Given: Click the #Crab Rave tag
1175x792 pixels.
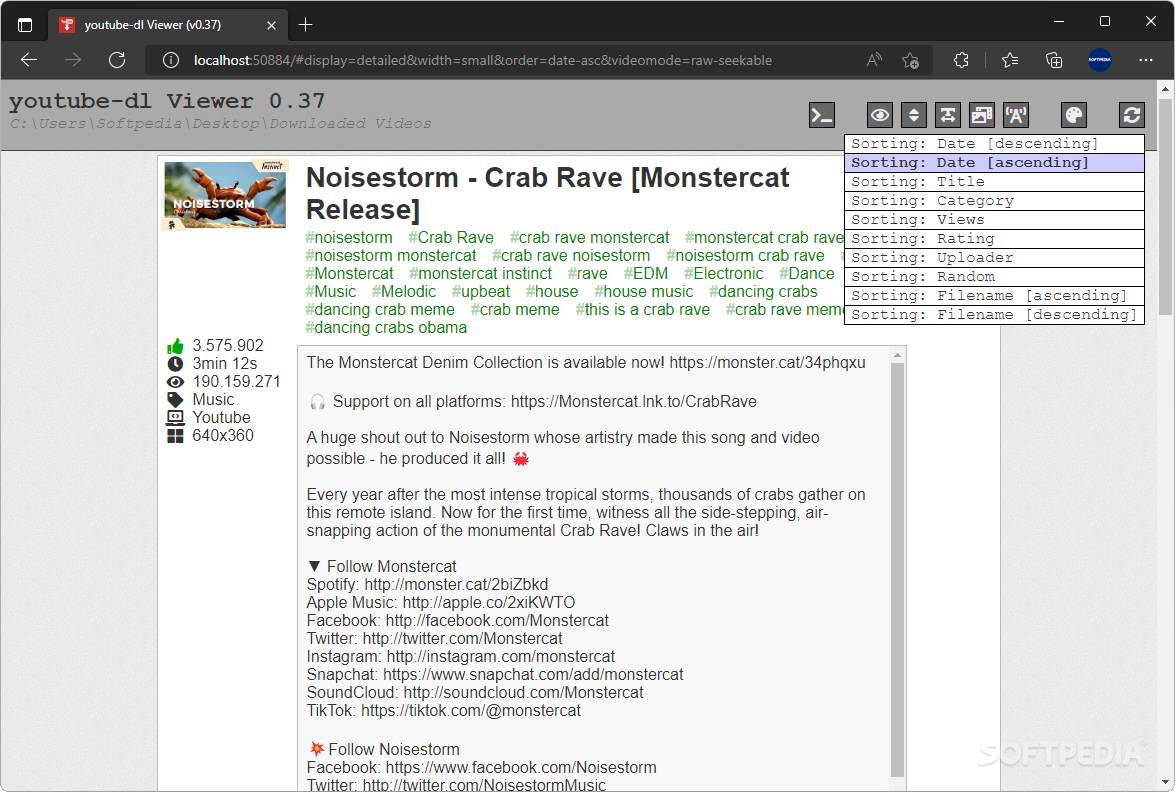Looking at the screenshot, I should 451,238.
